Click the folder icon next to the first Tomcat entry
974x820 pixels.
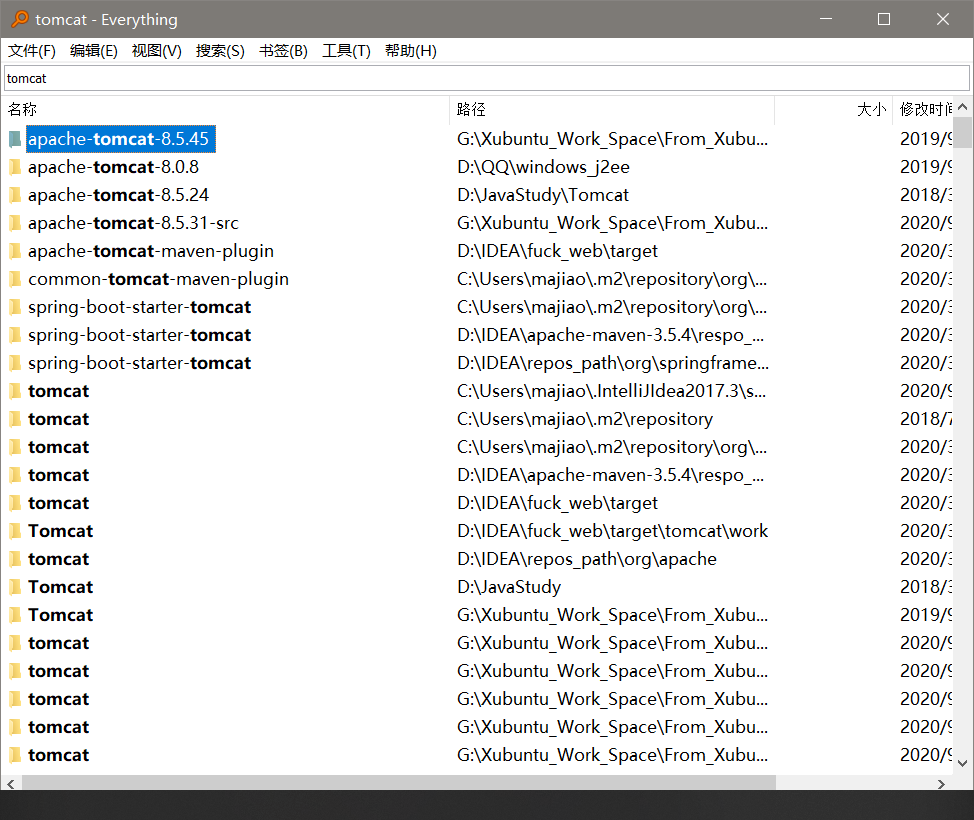[x=14, y=530]
